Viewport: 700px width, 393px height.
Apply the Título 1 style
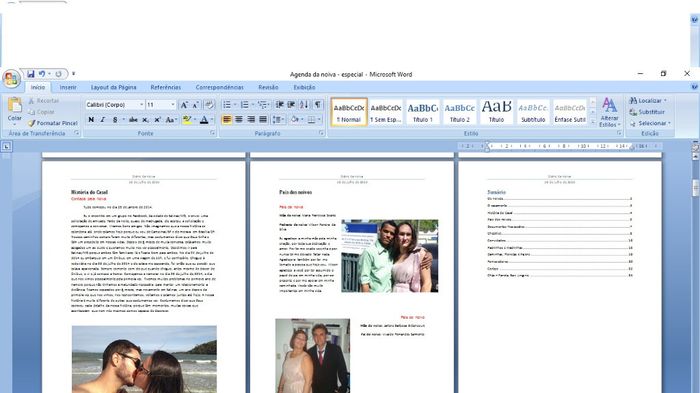pyautogui.click(x=423, y=112)
